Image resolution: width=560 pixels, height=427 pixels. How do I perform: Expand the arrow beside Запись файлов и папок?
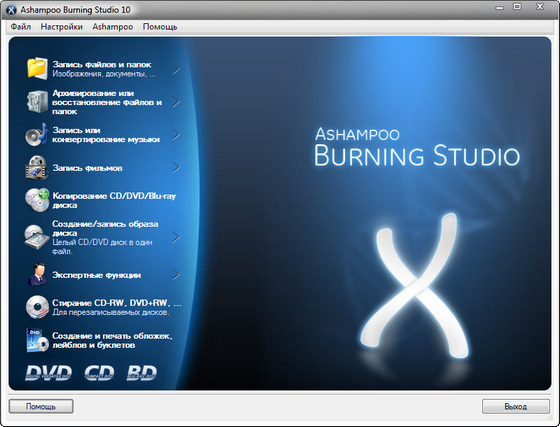pos(176,69)
